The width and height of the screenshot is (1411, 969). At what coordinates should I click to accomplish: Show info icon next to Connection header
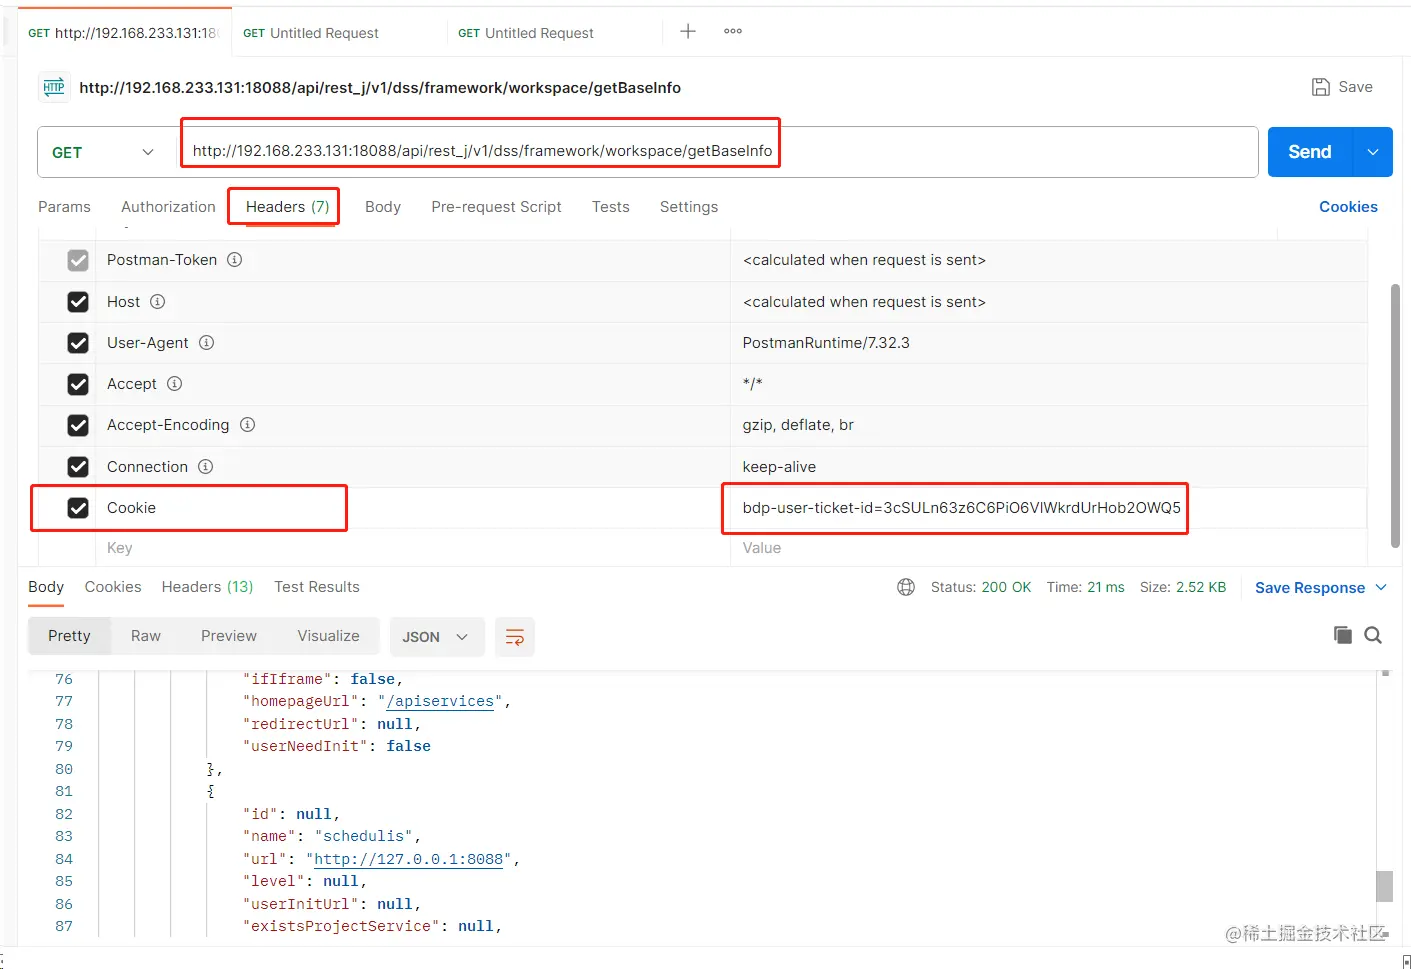(206, 467)
